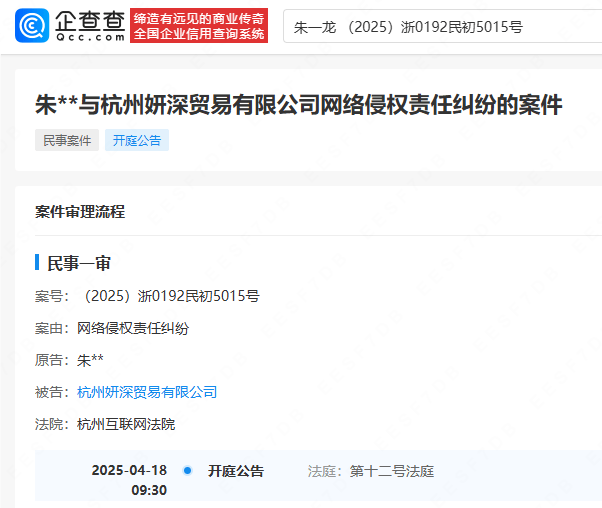The width and height of the screenshot is (602, 508).
Task: Click the timeline date 2025-04-18
Action: pyautogui.click(x=129, y=470)
